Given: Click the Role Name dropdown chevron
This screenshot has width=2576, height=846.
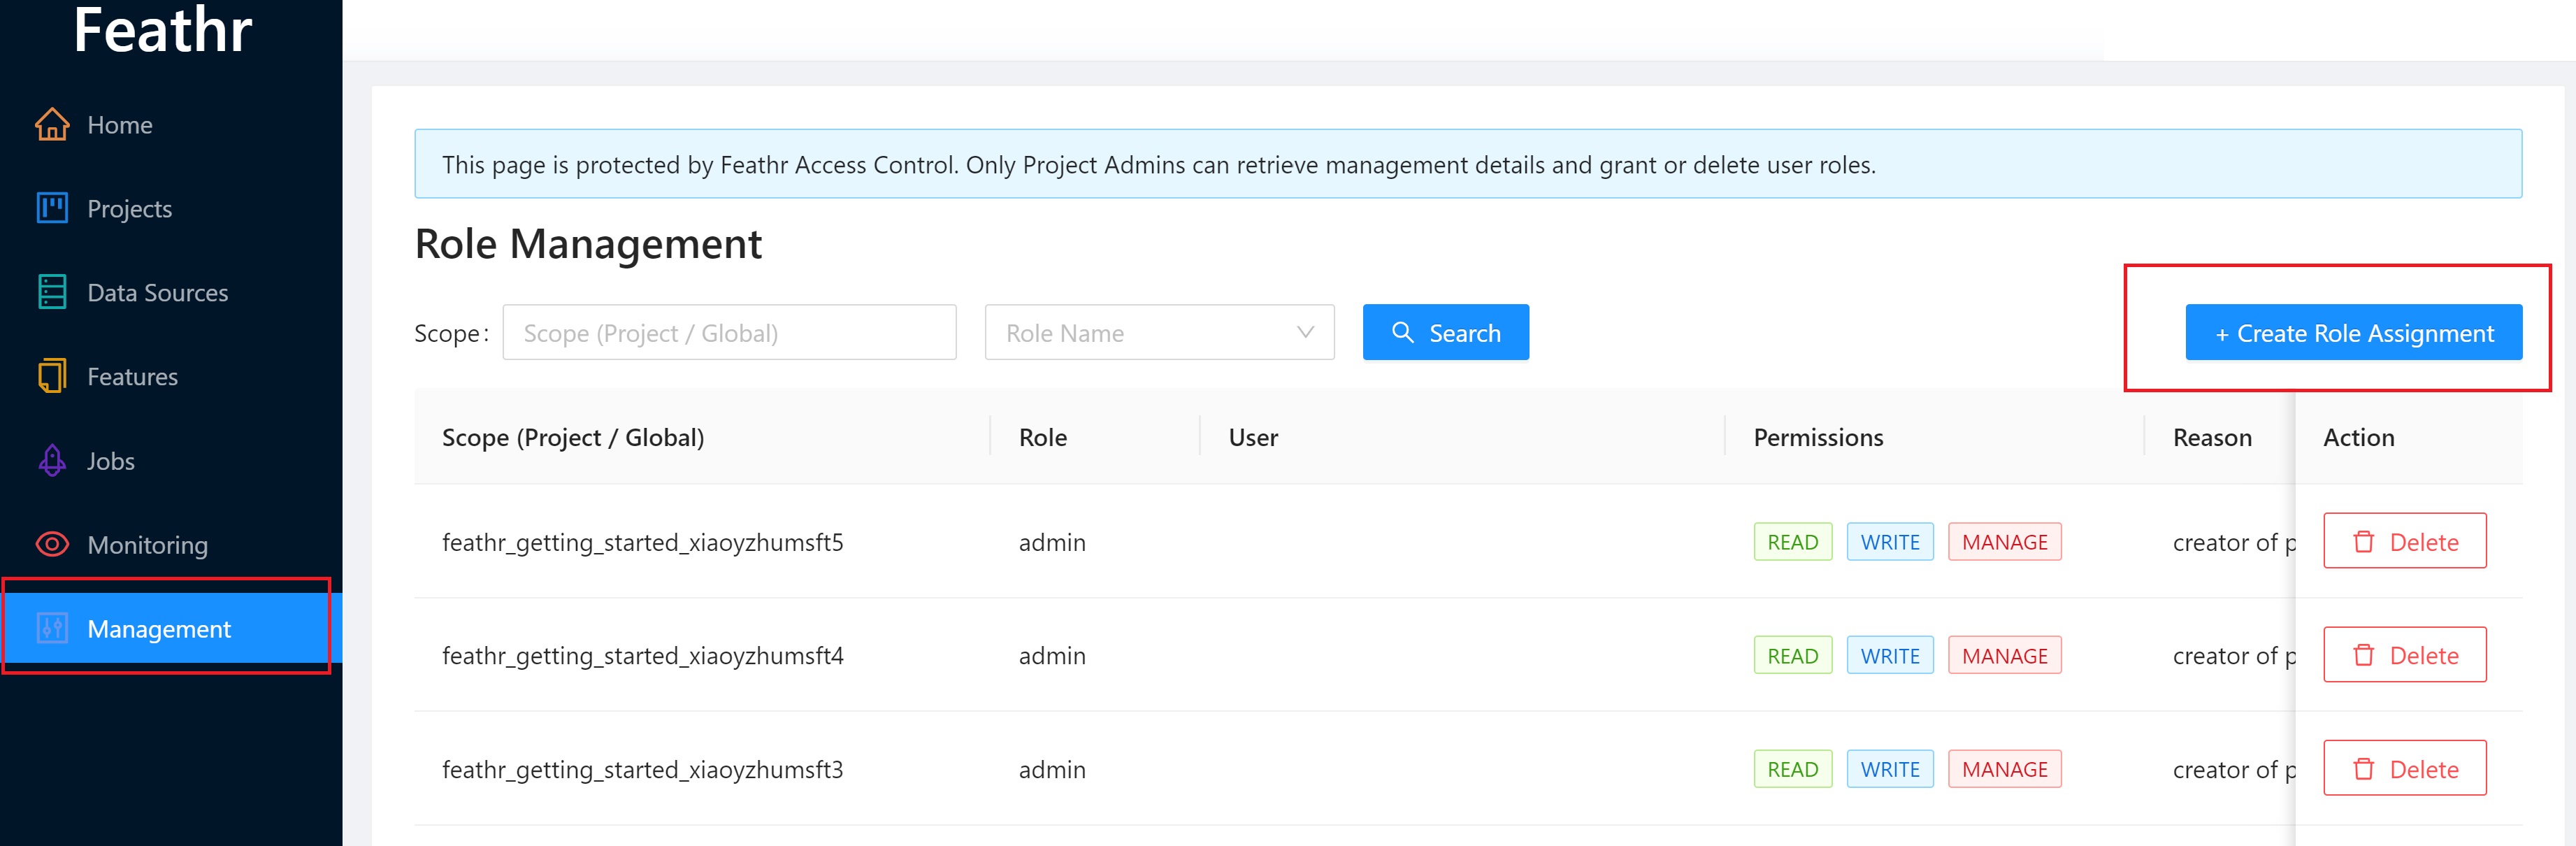Looking at the screenshot, I should pos(1305,332).
